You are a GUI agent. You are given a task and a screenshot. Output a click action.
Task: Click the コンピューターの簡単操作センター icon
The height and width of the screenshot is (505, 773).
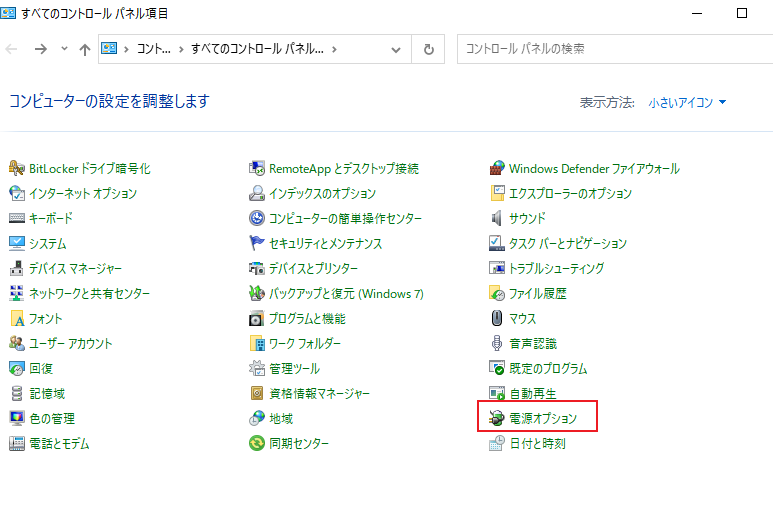[x=257, y=218]
